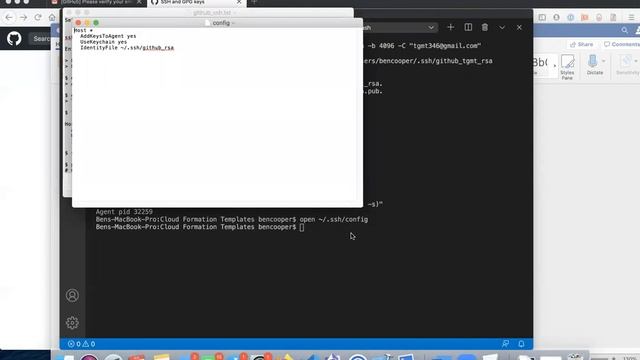
Task: Collapse the terminal panel with chevron
Action: tap(502, 27)
